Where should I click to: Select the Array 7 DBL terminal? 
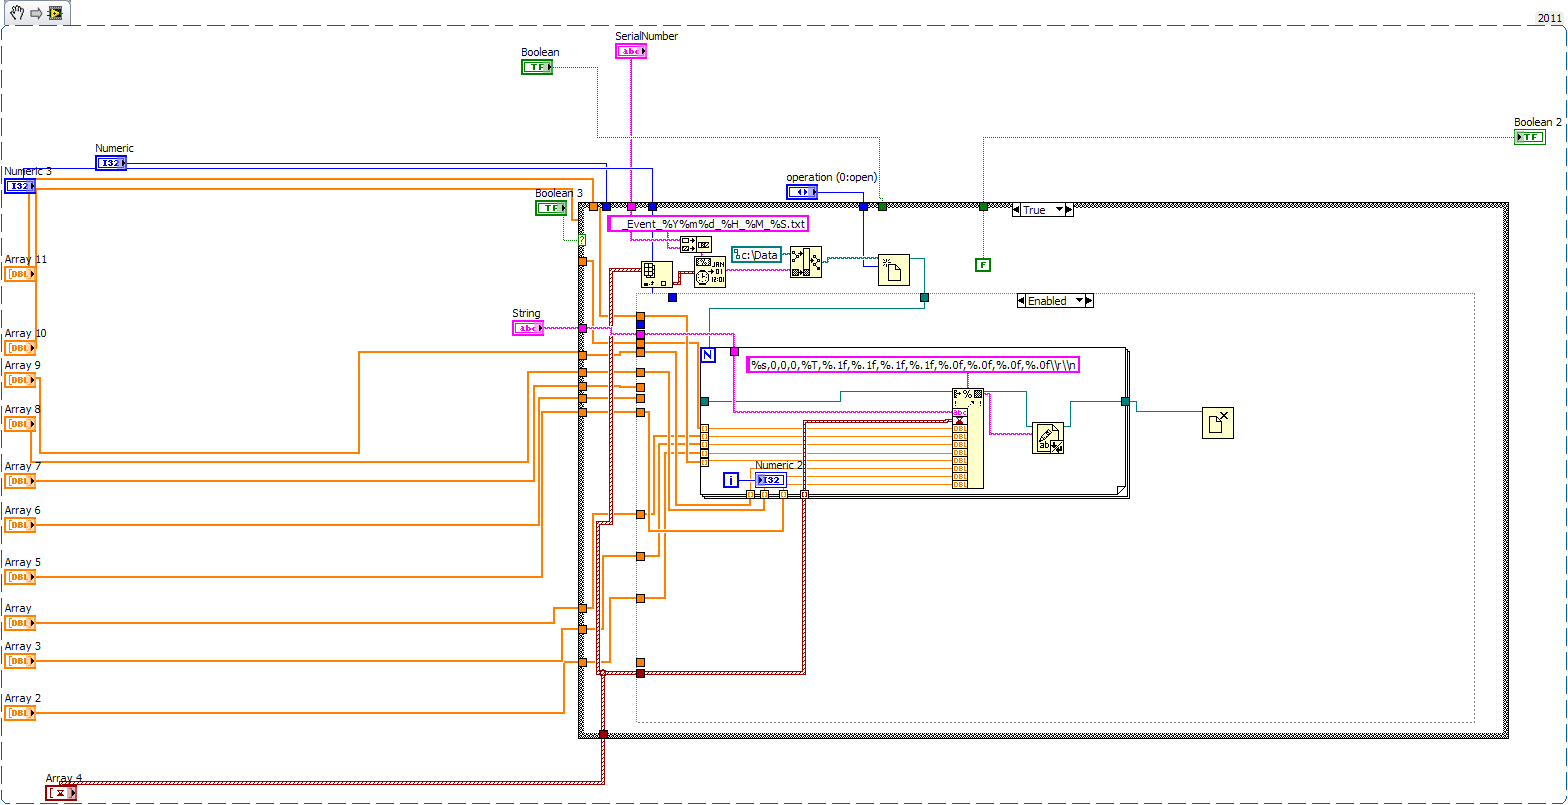pyautogui.click(x=20, y=481)
